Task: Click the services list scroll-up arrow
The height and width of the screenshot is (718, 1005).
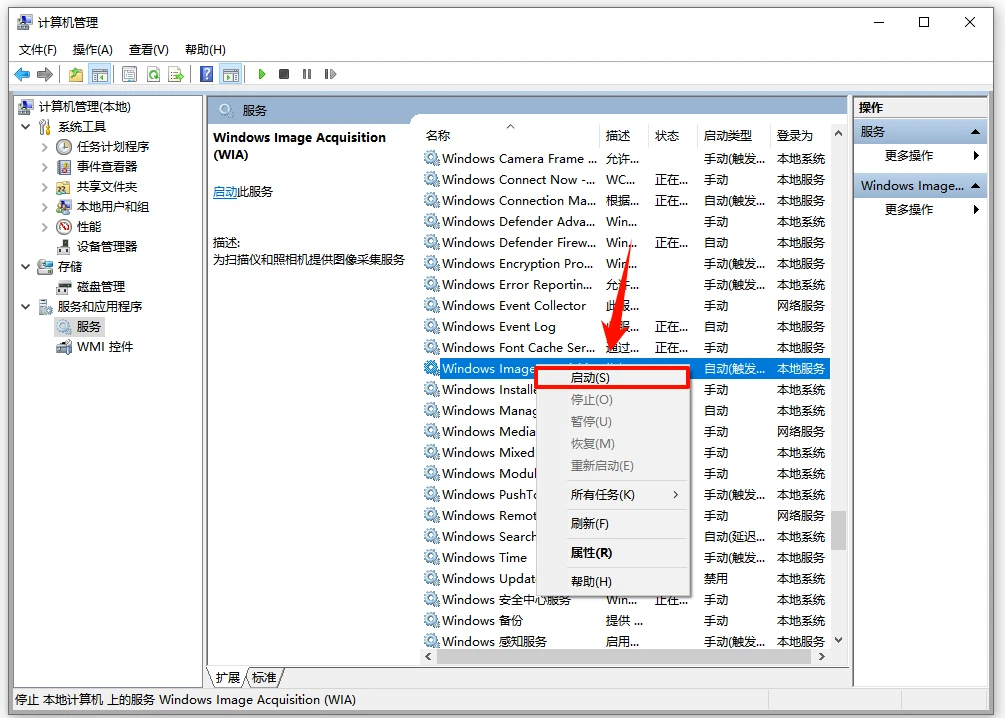Action: click(838, 133)
